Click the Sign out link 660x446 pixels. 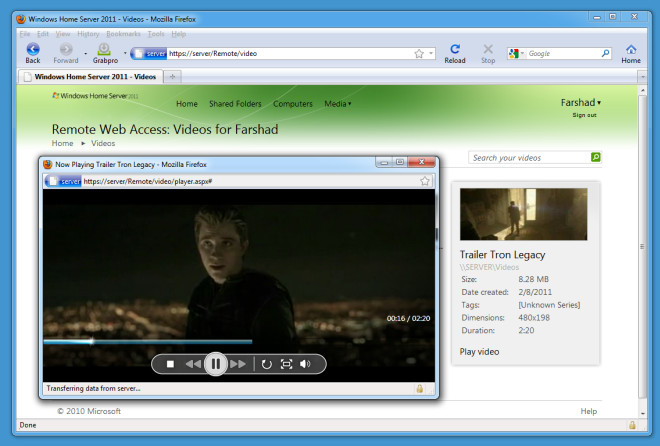pyautogui.click(x=584, y=115)
